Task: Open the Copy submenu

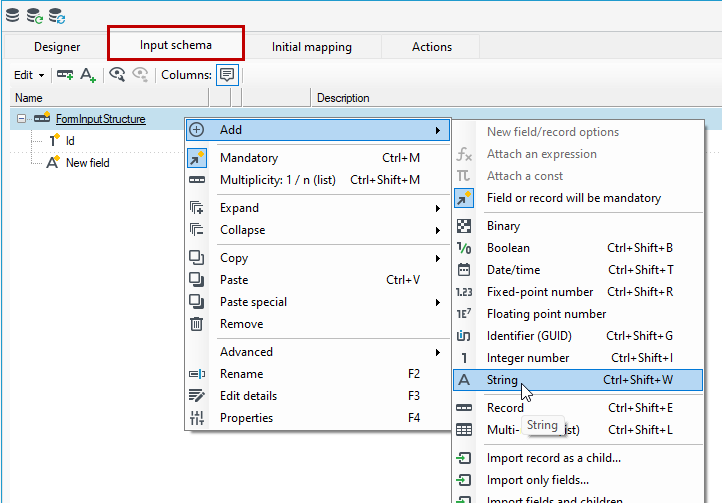Action: point(318,258)
